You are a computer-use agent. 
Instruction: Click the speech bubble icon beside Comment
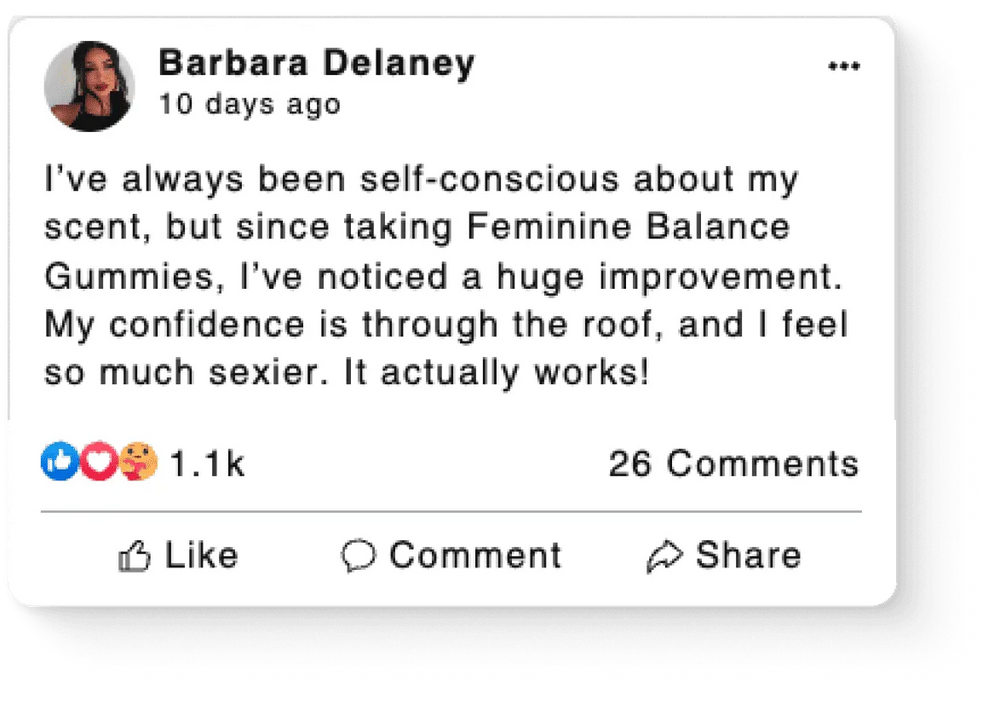(358, 557)
